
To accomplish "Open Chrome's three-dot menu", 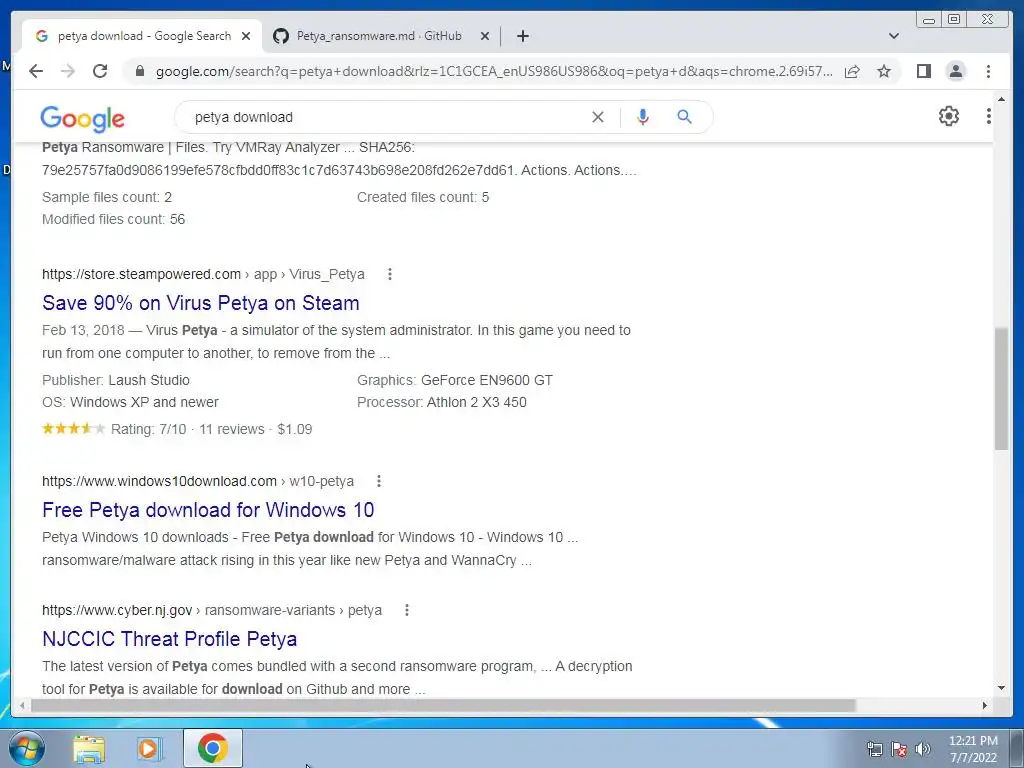I will coord(988,71).
